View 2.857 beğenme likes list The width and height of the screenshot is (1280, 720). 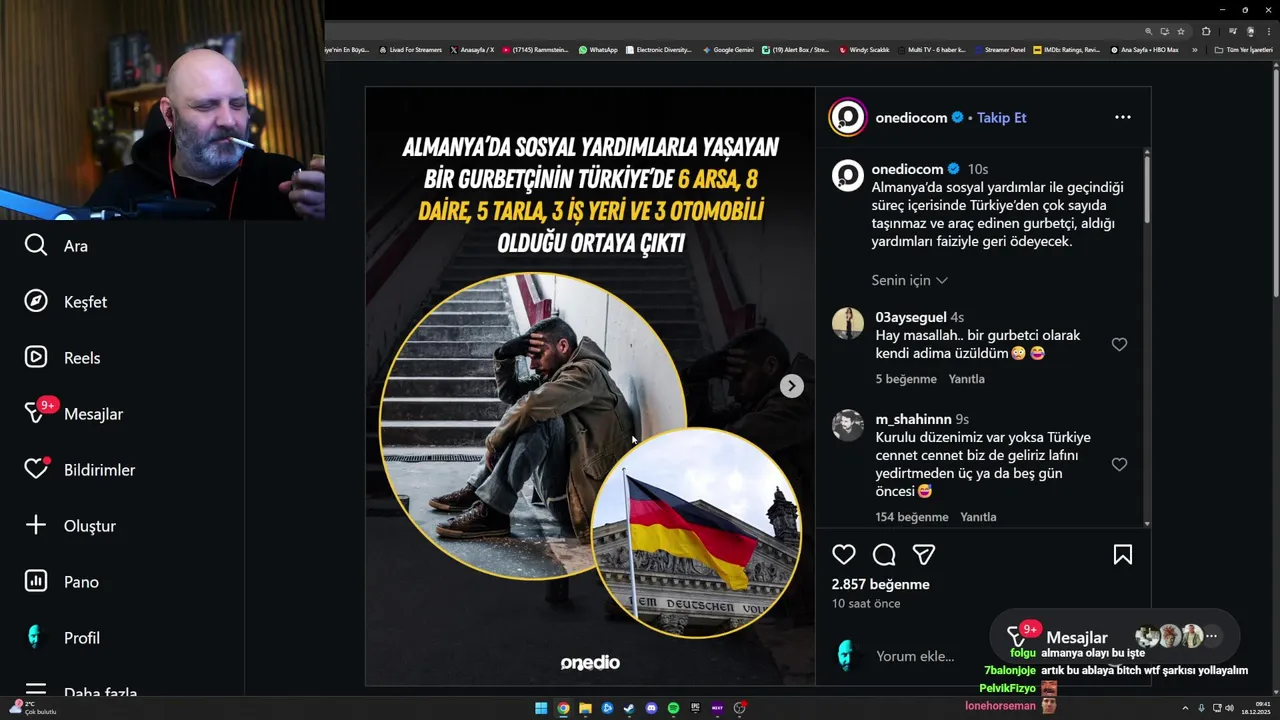coord(880,584)
